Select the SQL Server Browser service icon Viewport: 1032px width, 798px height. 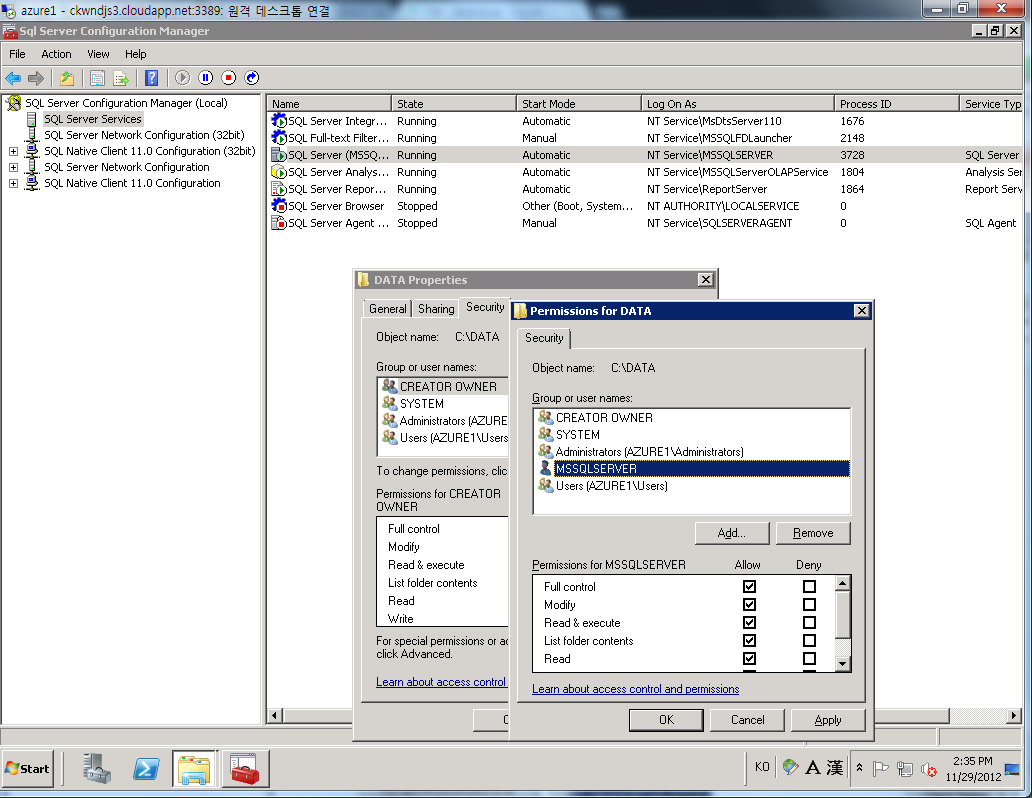coord(279,206)
